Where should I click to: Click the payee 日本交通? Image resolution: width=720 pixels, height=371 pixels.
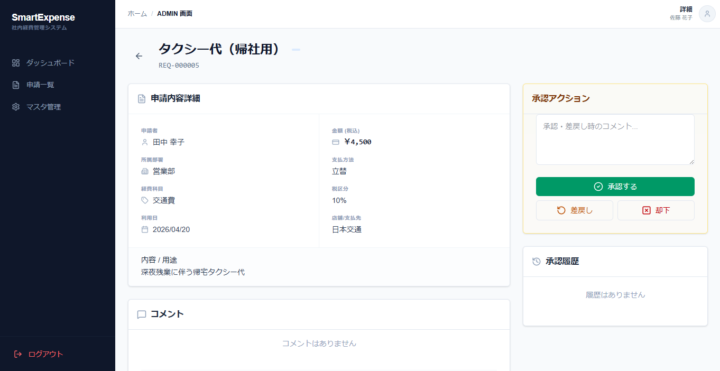pyautogui.click(x=347, y=229)
